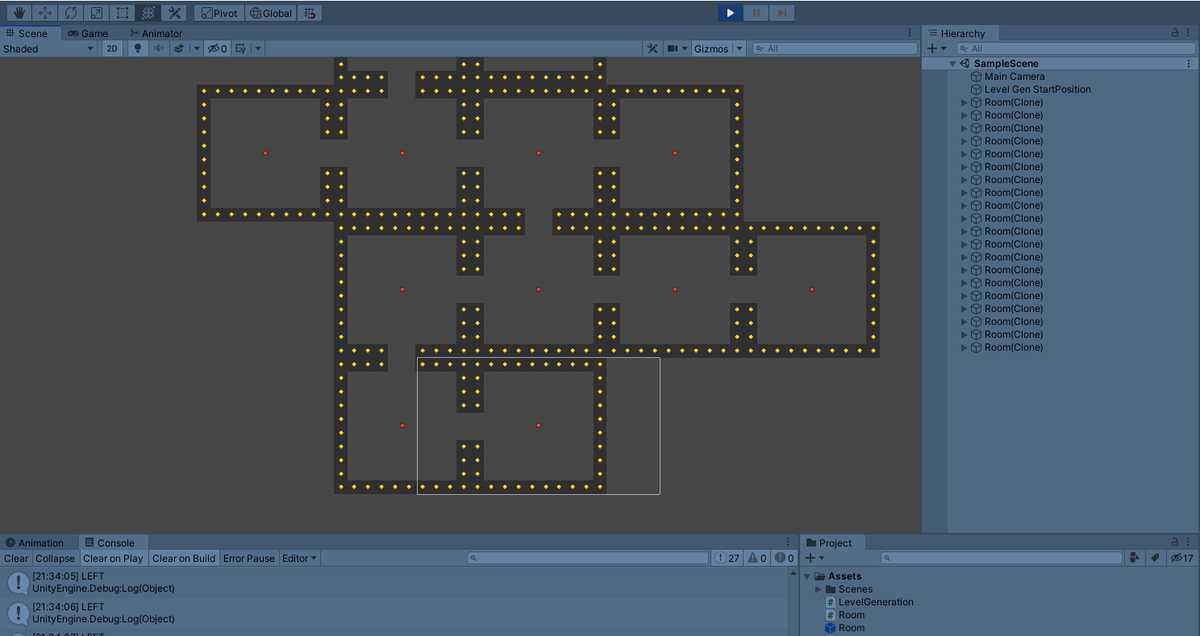
Task: Open scene effects dropdown arrow
Action: (x=196, y=48)
